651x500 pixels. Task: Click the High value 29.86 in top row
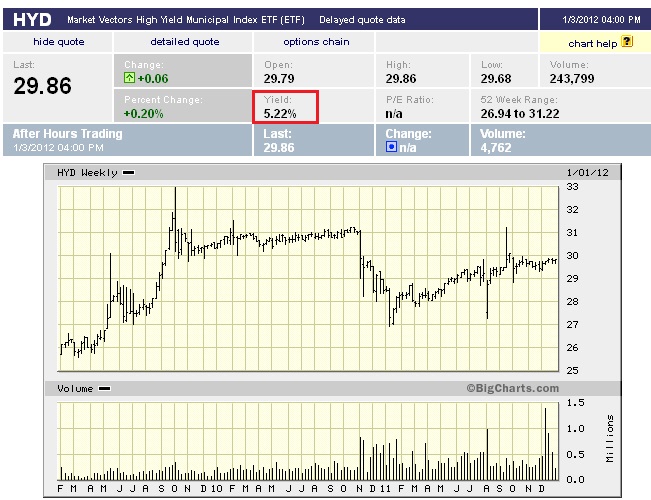401,78
